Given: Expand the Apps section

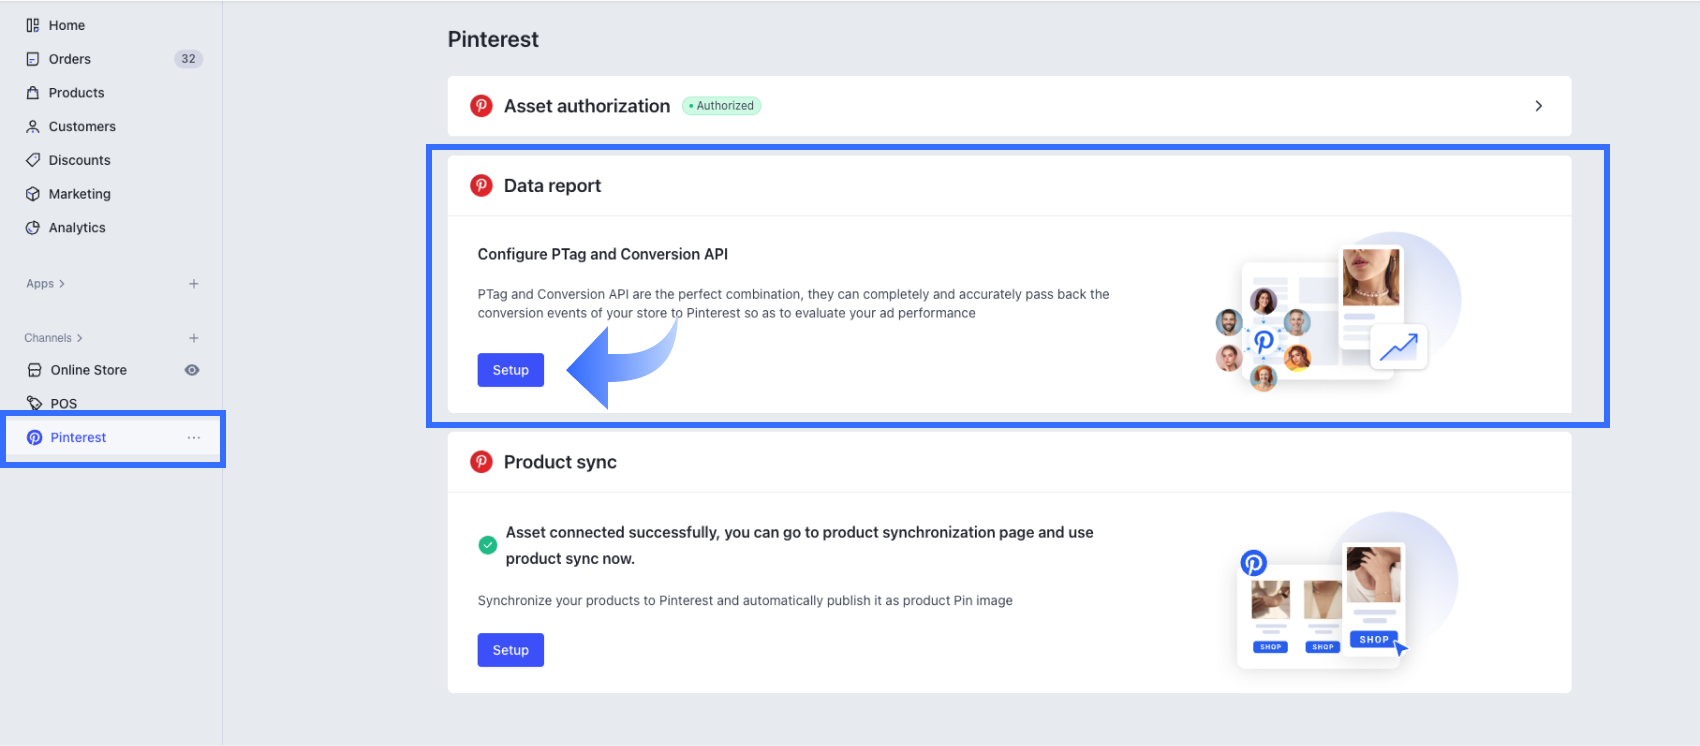Looking at the screenshot, I should coord(45,284).
